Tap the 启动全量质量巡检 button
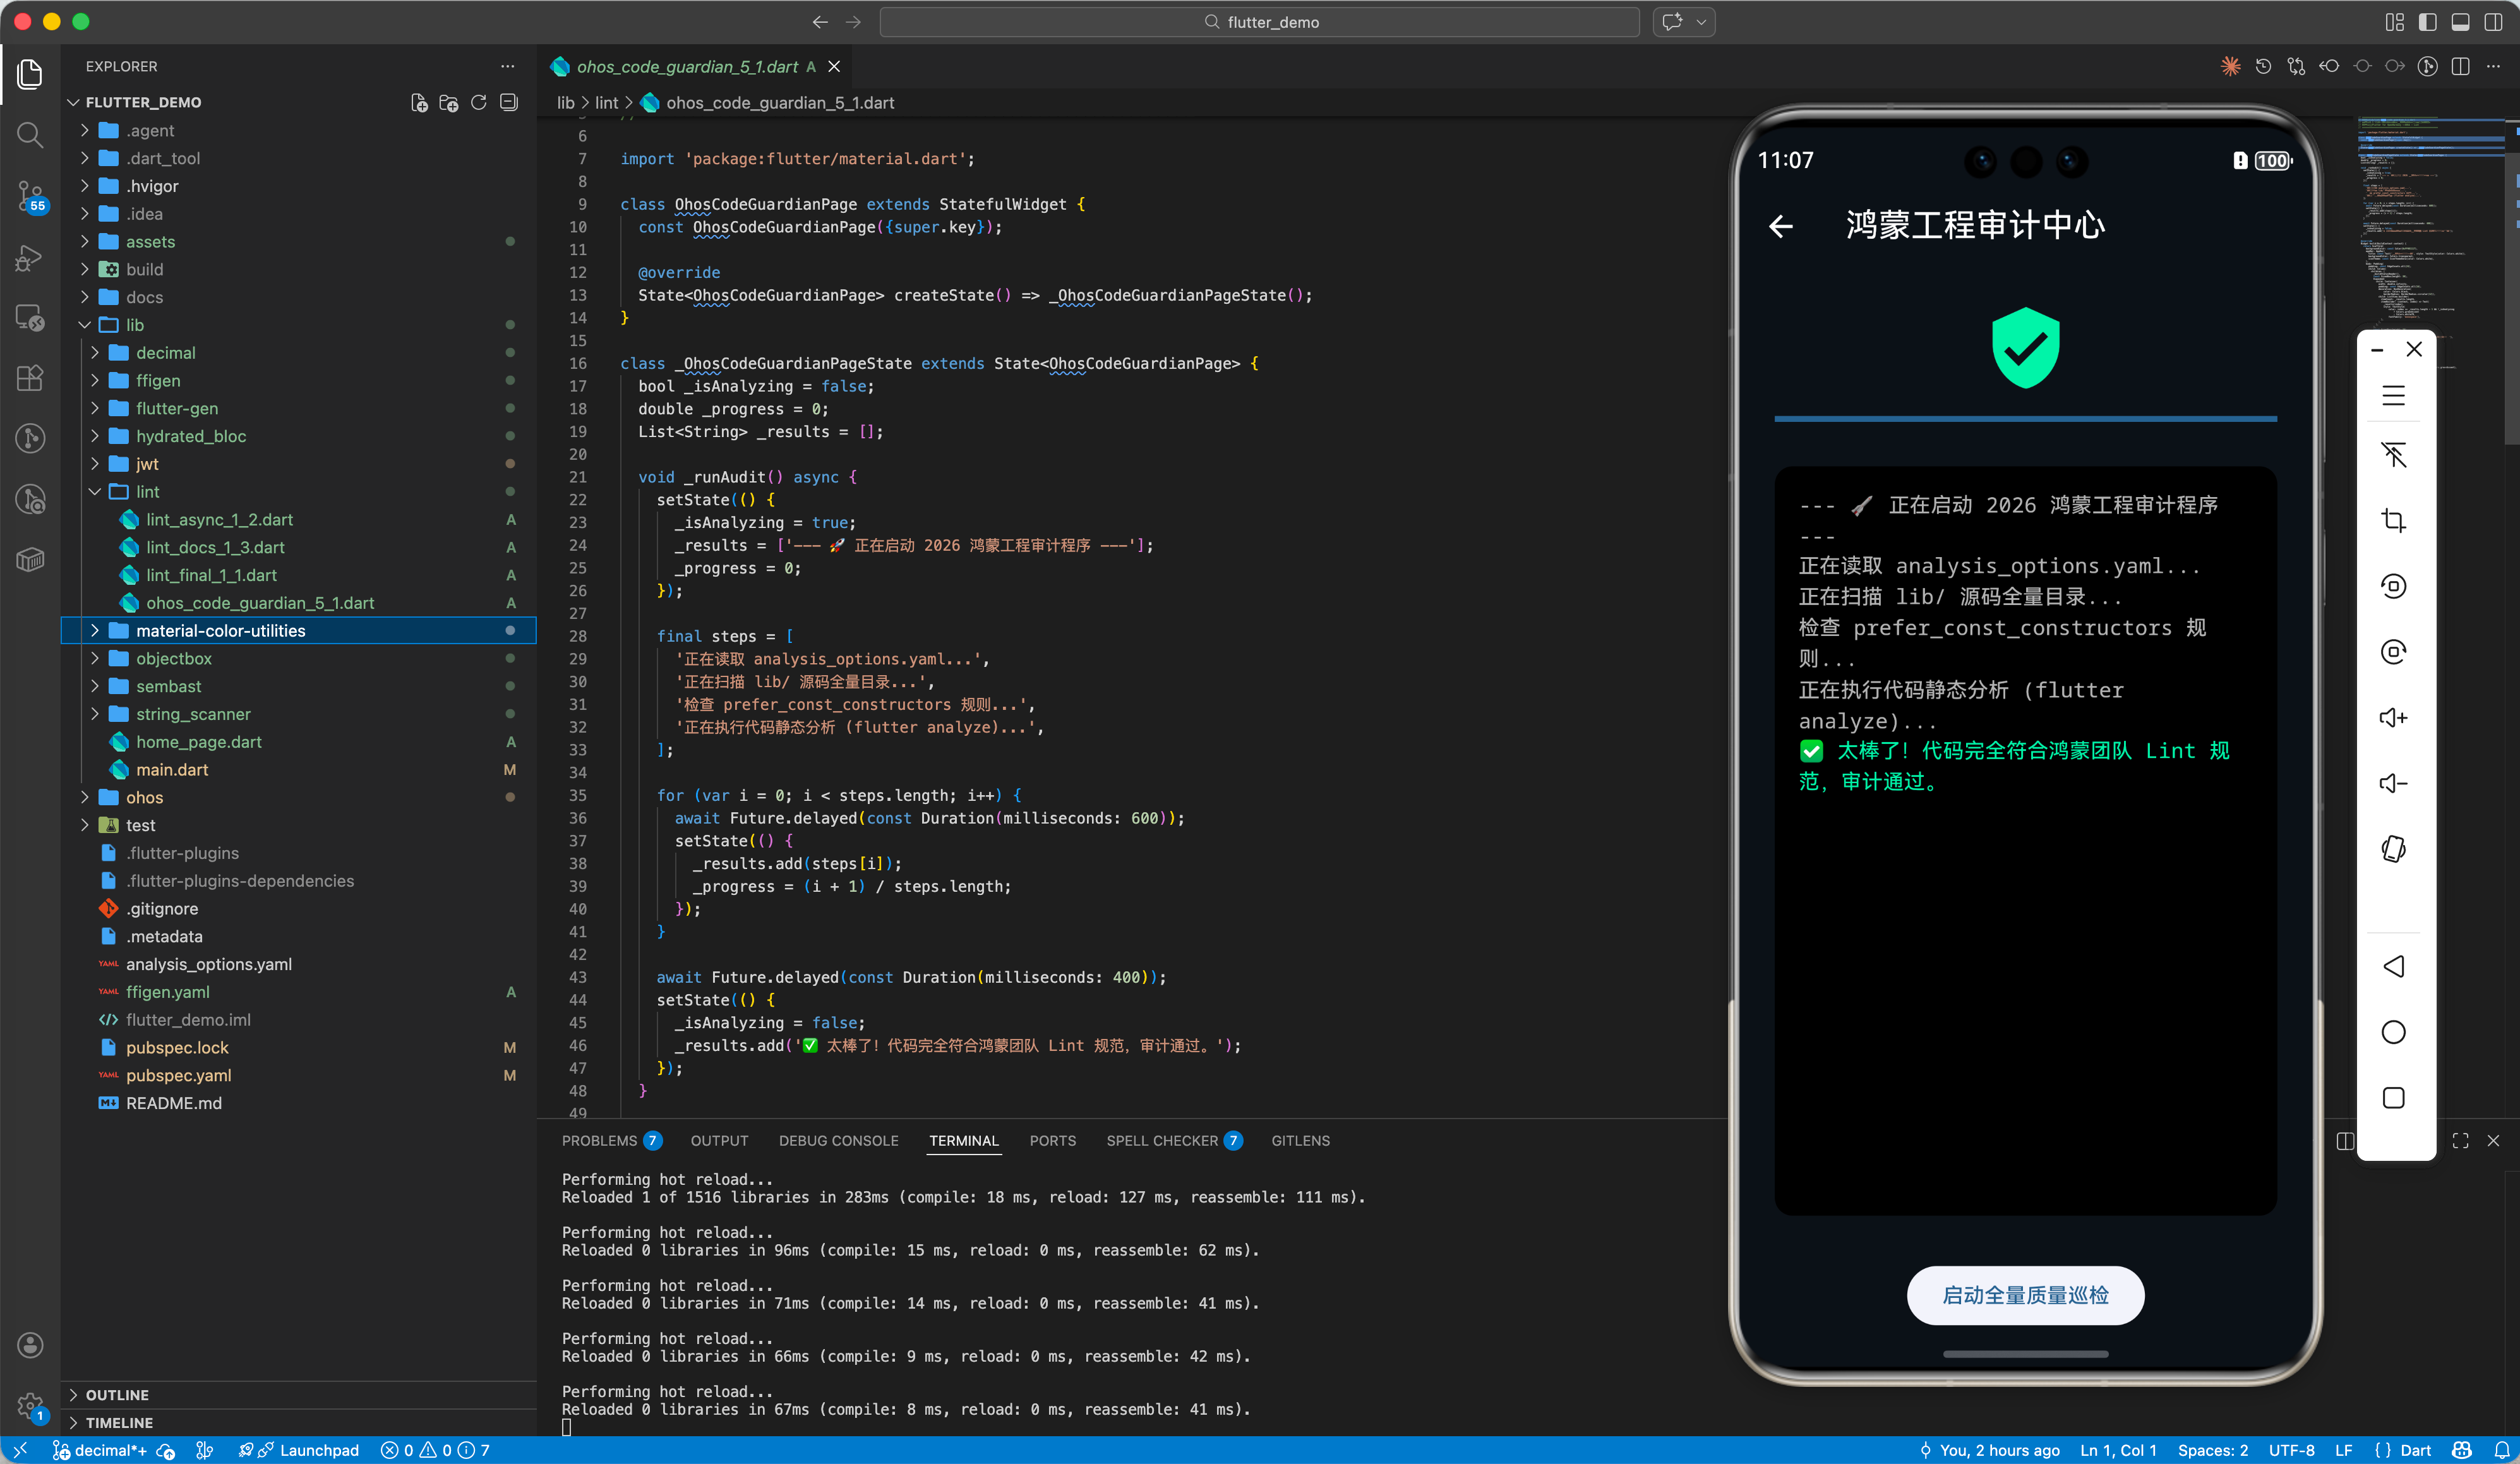 [x=2025, y=1296]
